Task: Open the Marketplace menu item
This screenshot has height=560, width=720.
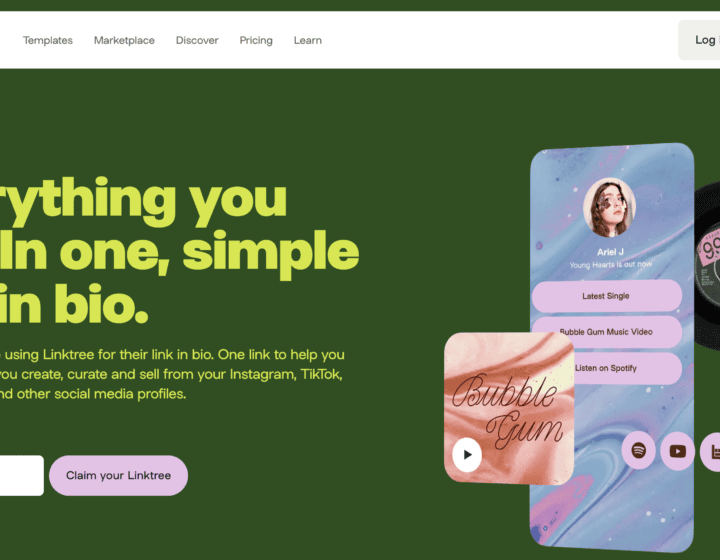Action: pyautogui.click(x=124, y=40)
